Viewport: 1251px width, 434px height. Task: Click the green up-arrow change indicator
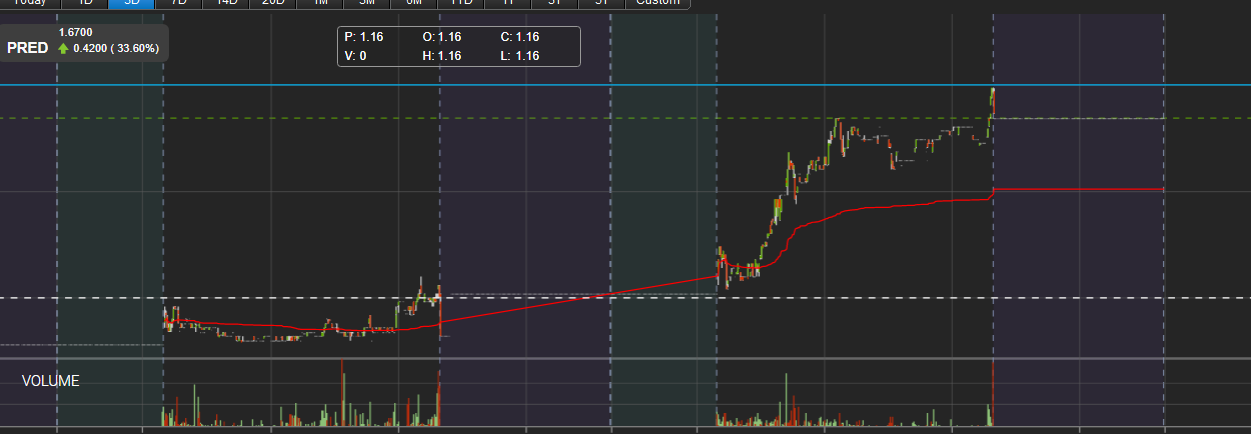(64, 48)
